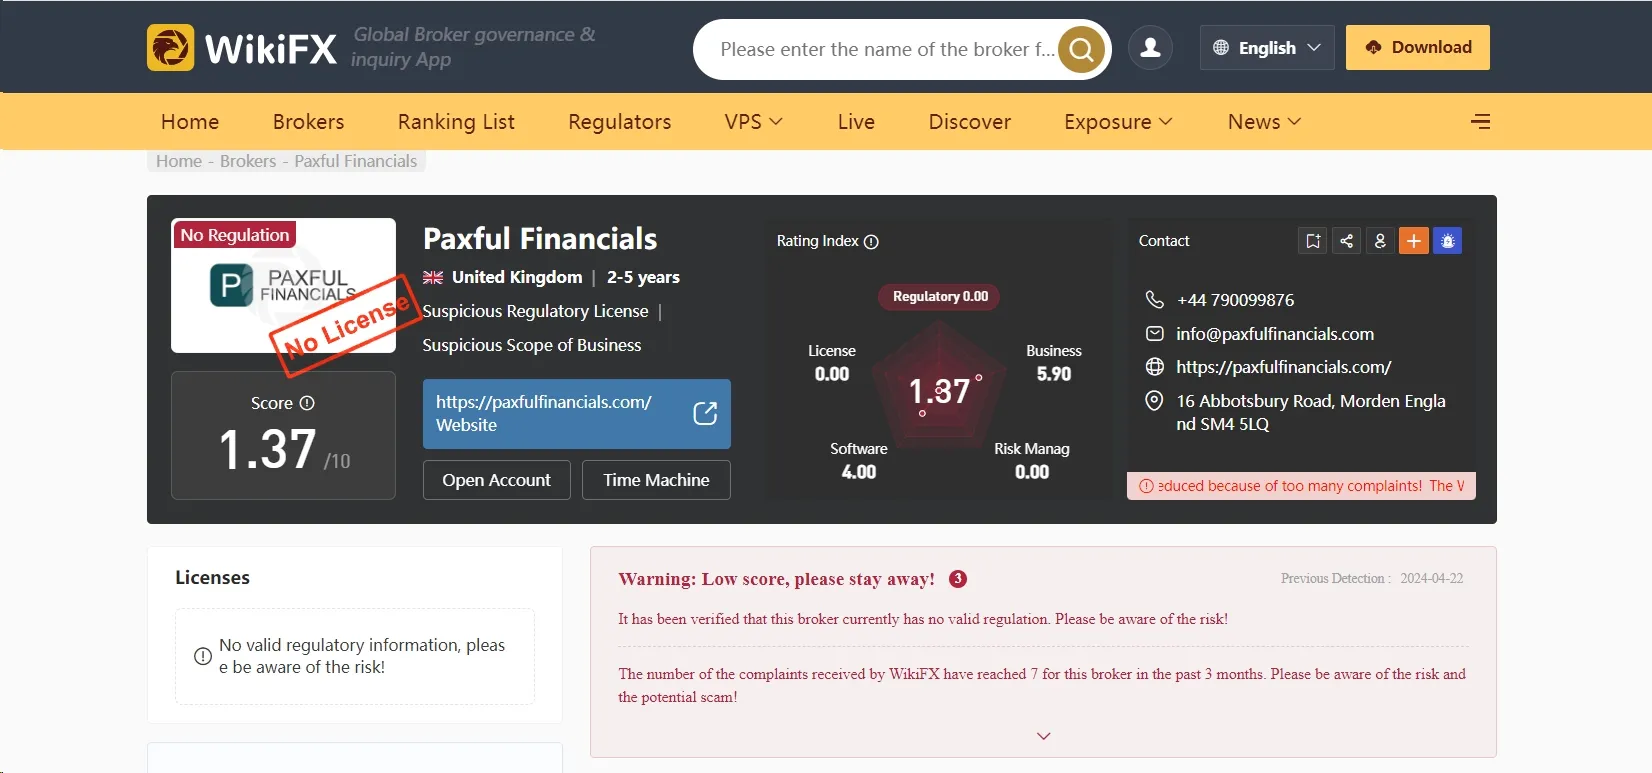Click the envelope icon beside the email

[1154, 334]
